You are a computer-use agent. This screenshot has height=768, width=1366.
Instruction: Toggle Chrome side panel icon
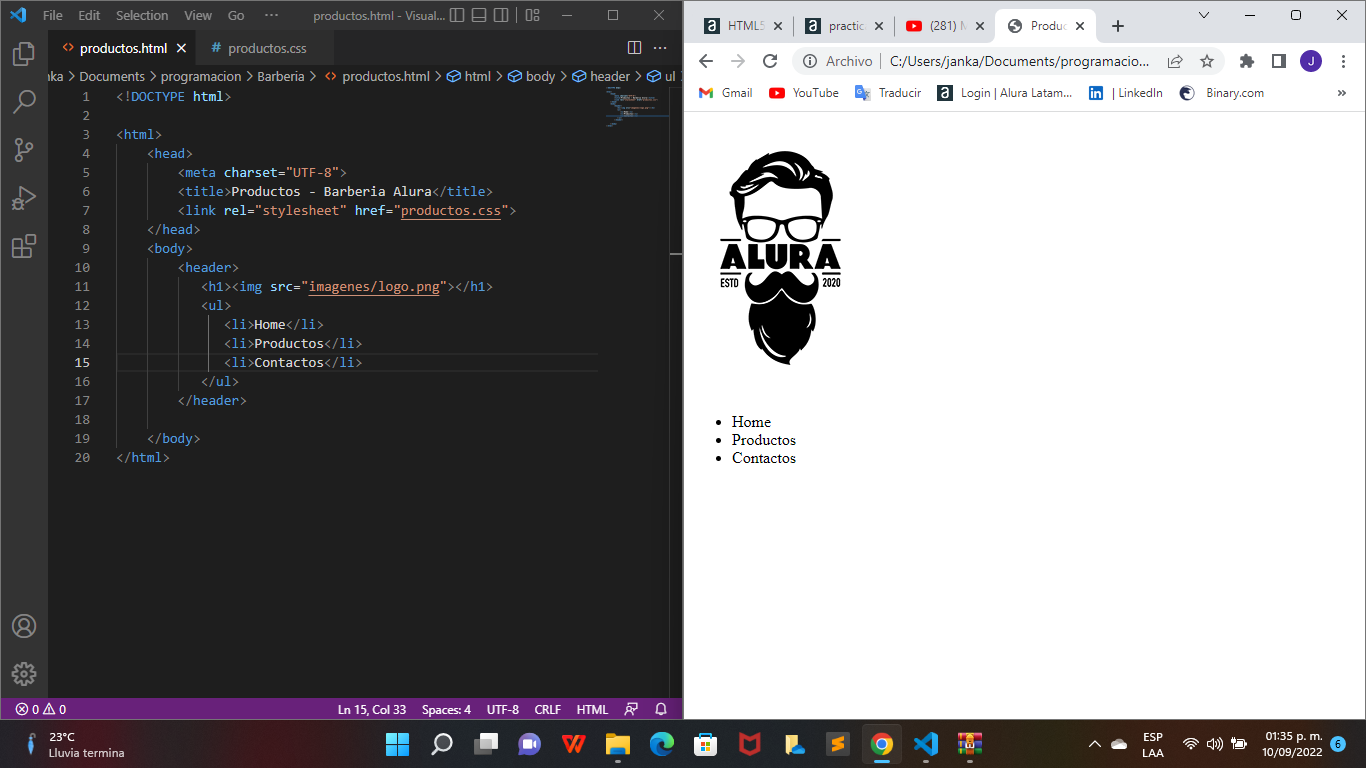(x=1278, y=61)
